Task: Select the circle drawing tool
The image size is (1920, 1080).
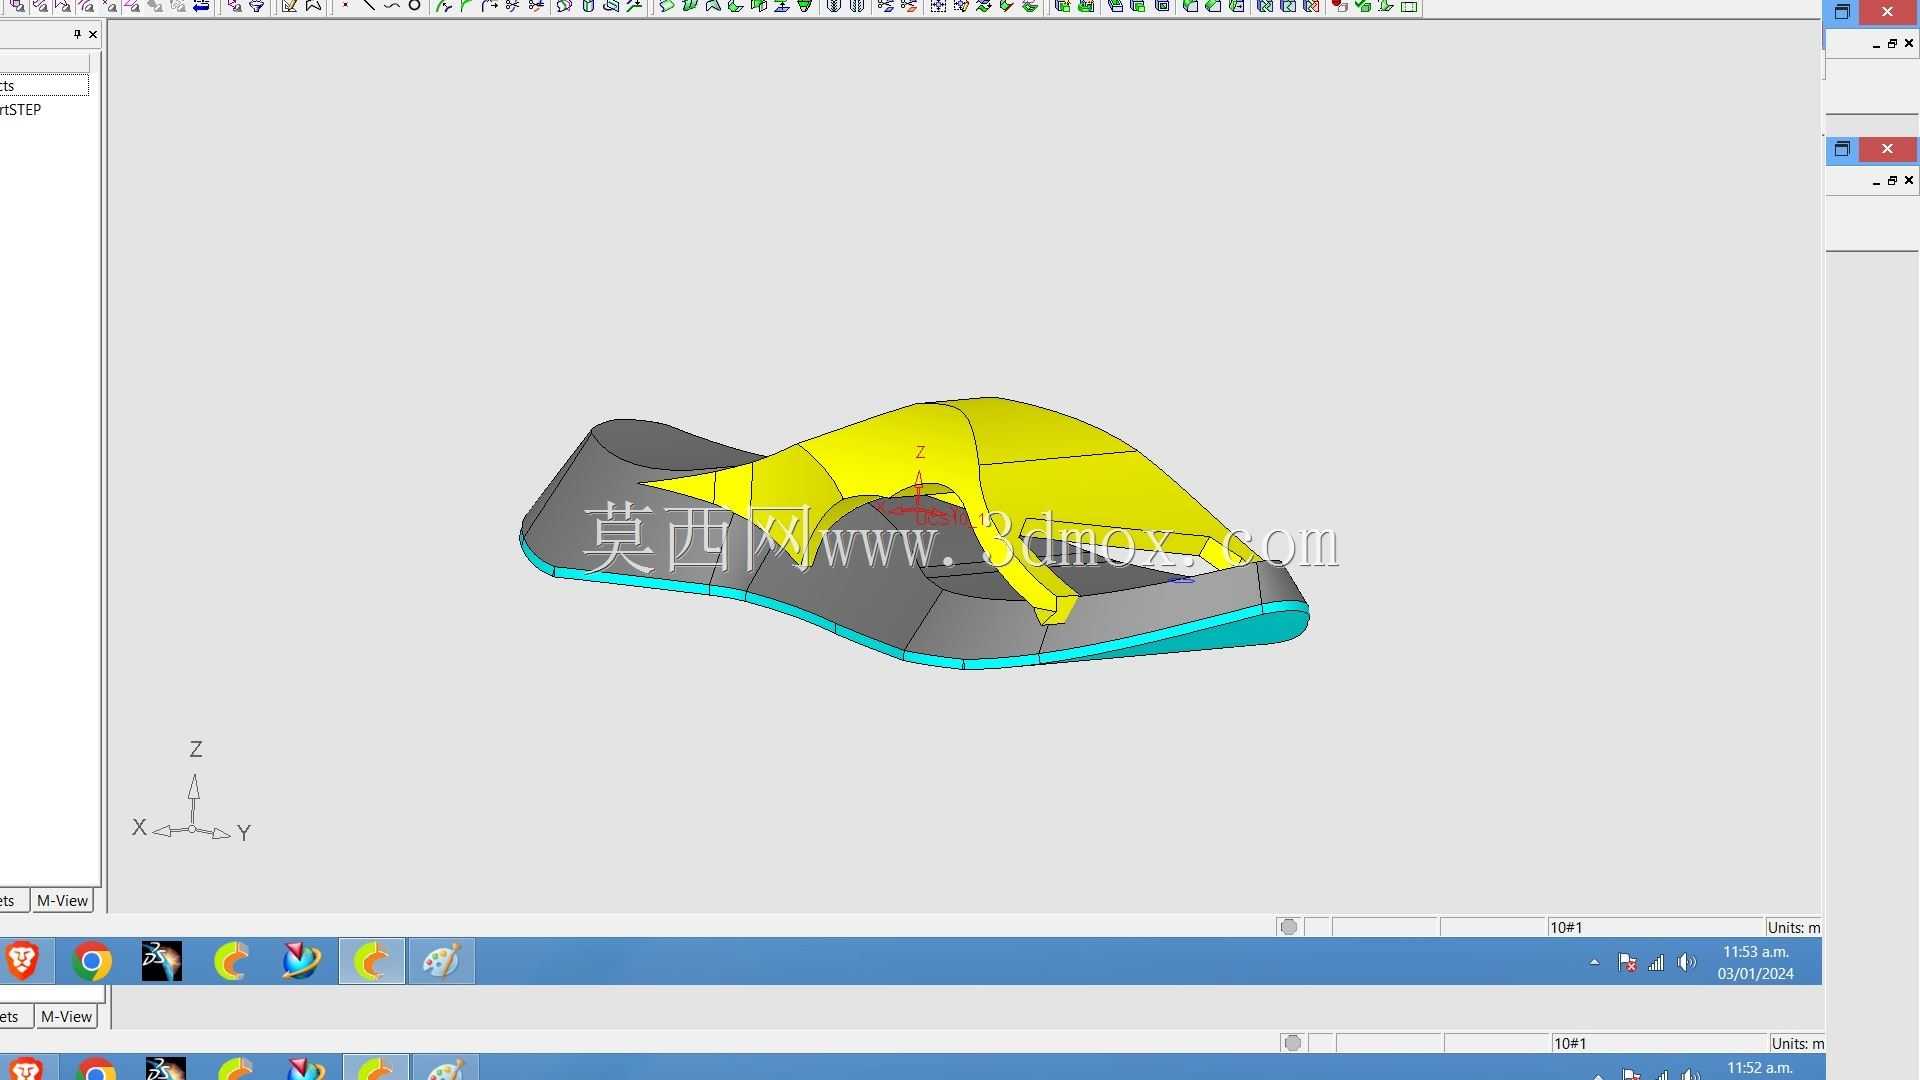Action: click(414, 6)
